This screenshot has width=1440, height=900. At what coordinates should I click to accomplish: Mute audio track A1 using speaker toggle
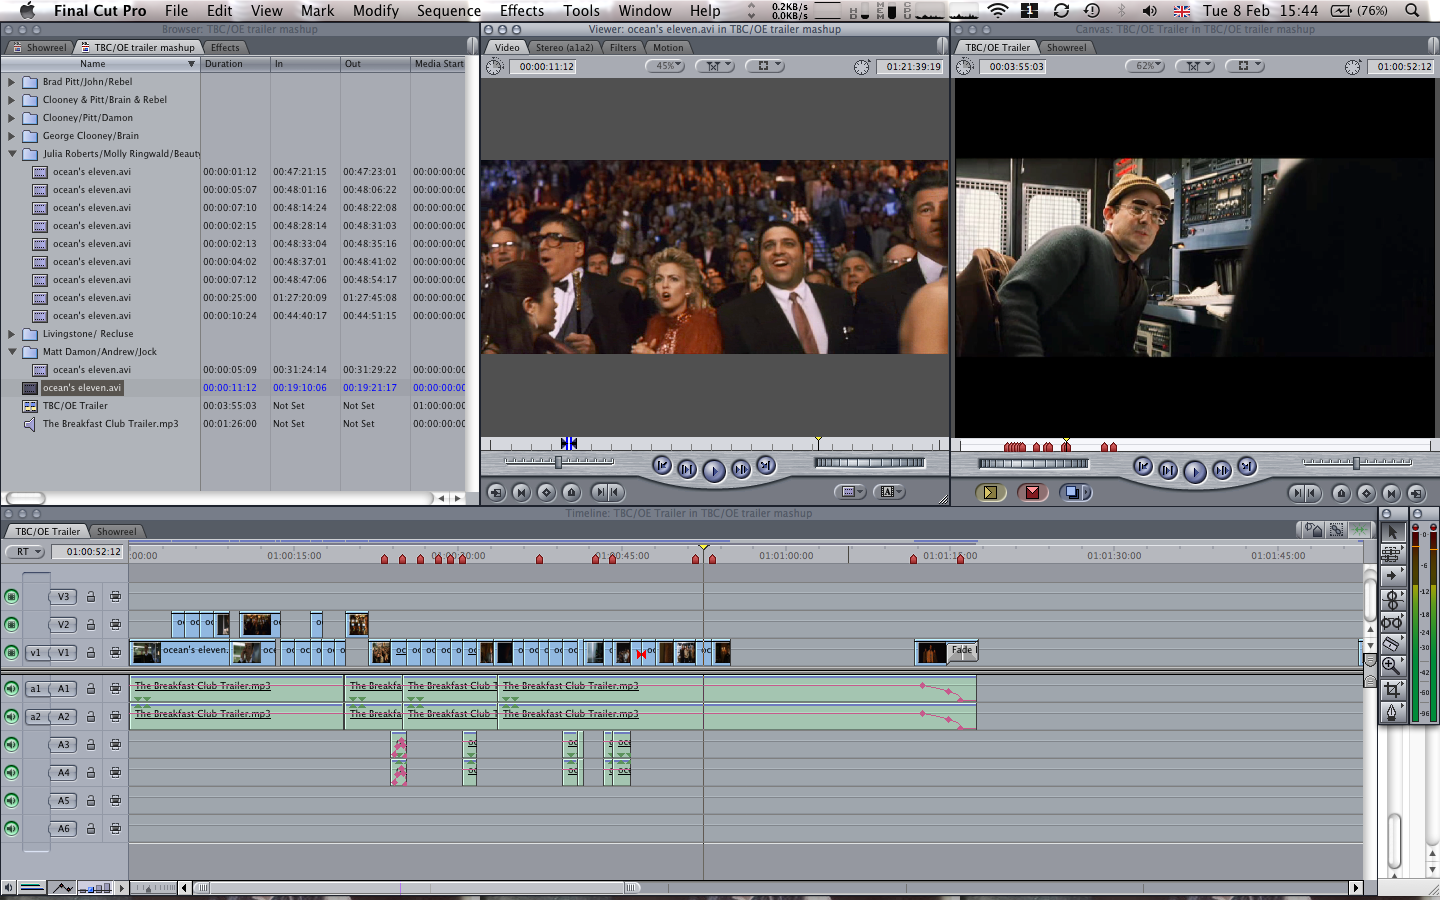point(11,688)
